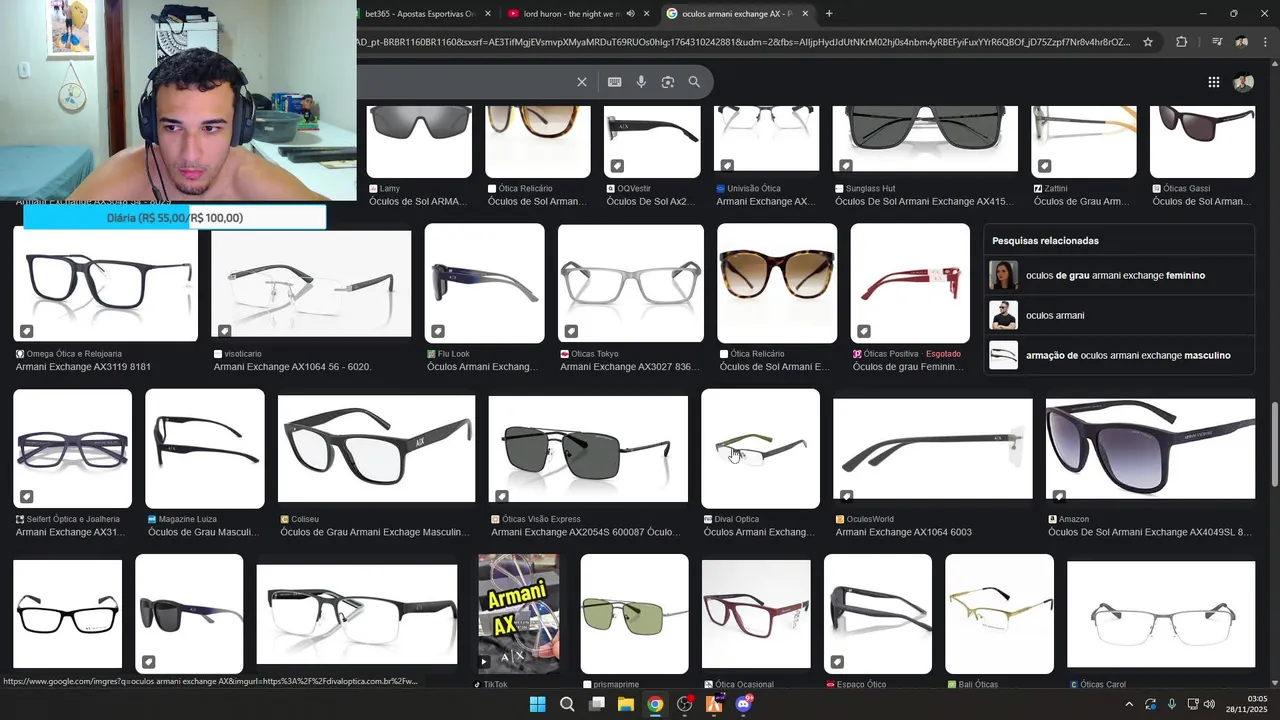Screen dimensions: 1280x720
Task: Clear the Google search box with the X icon
Action: (x=582, y=82)
